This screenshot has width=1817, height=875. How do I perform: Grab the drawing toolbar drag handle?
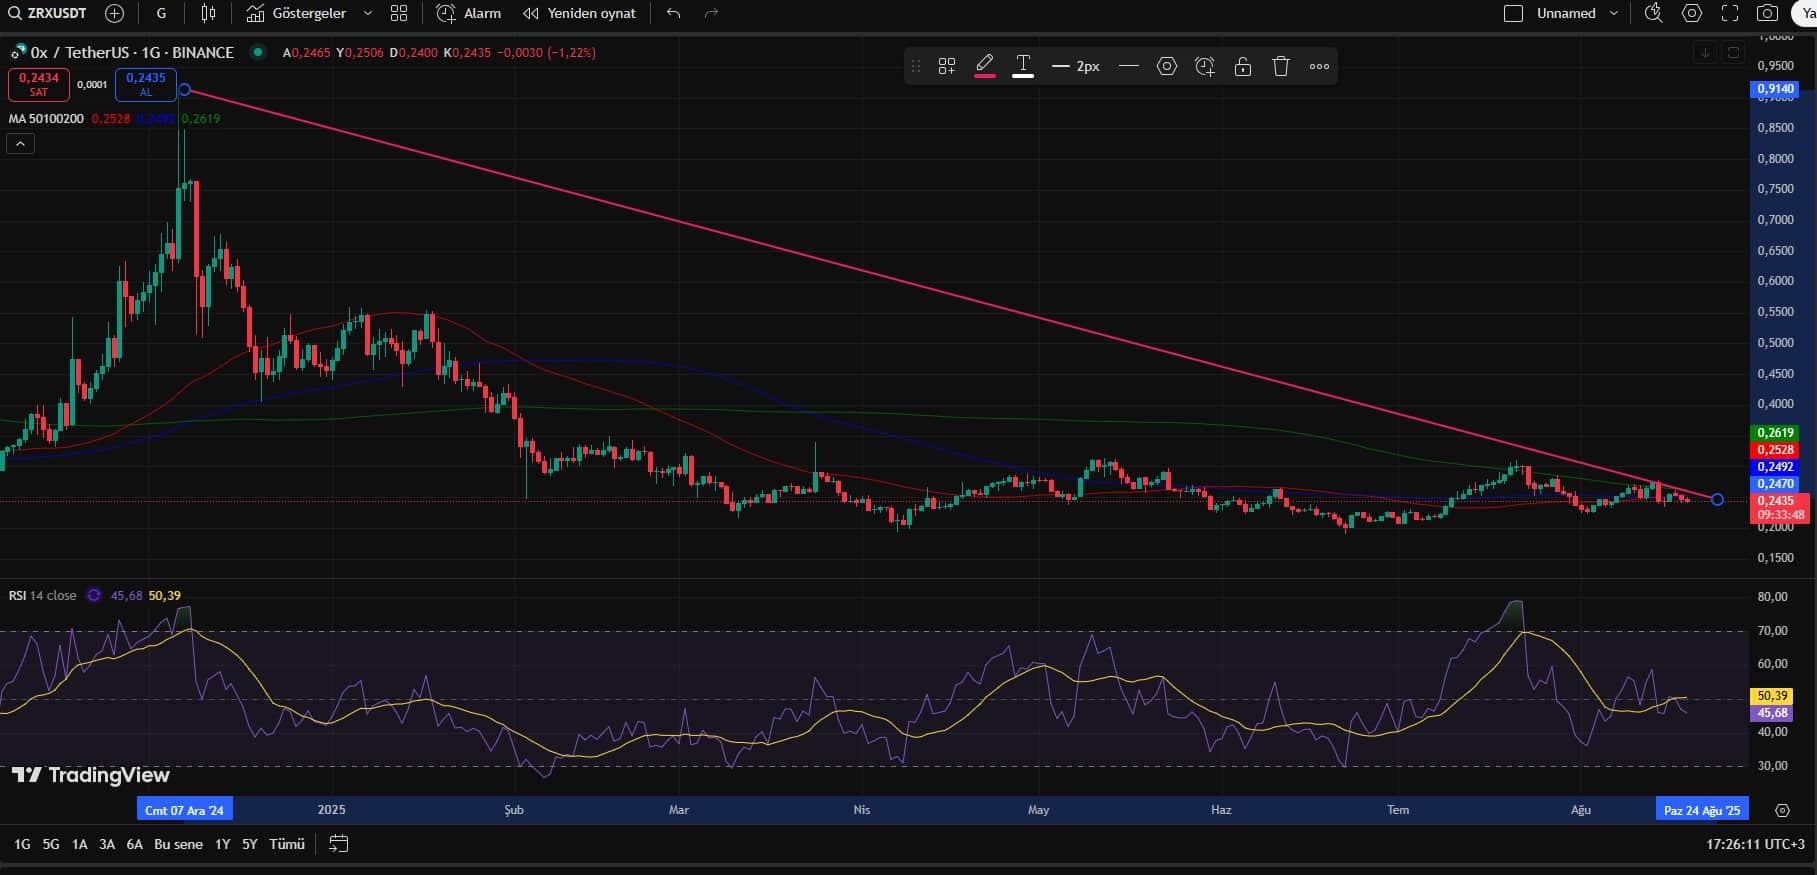click(x=915, y=66)
